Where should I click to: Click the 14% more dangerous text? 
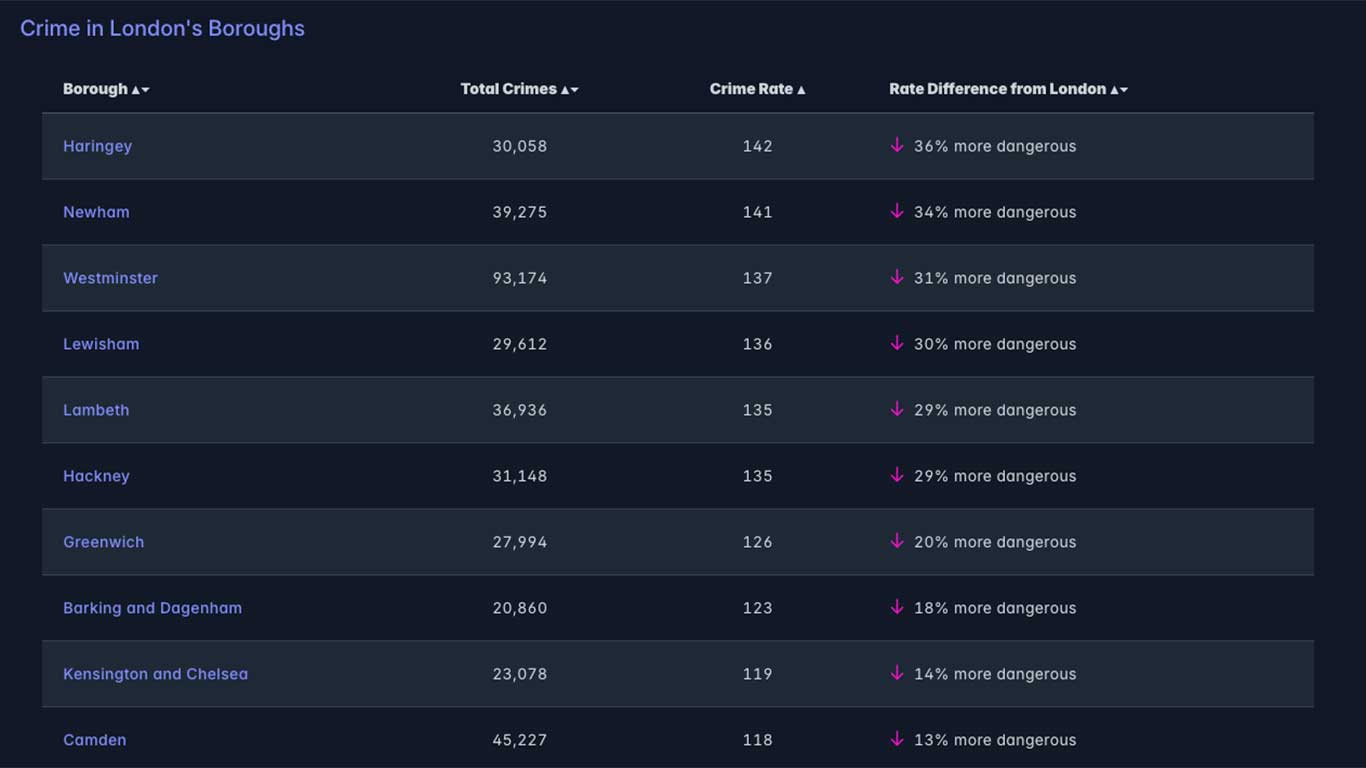[x=995, y=674]
